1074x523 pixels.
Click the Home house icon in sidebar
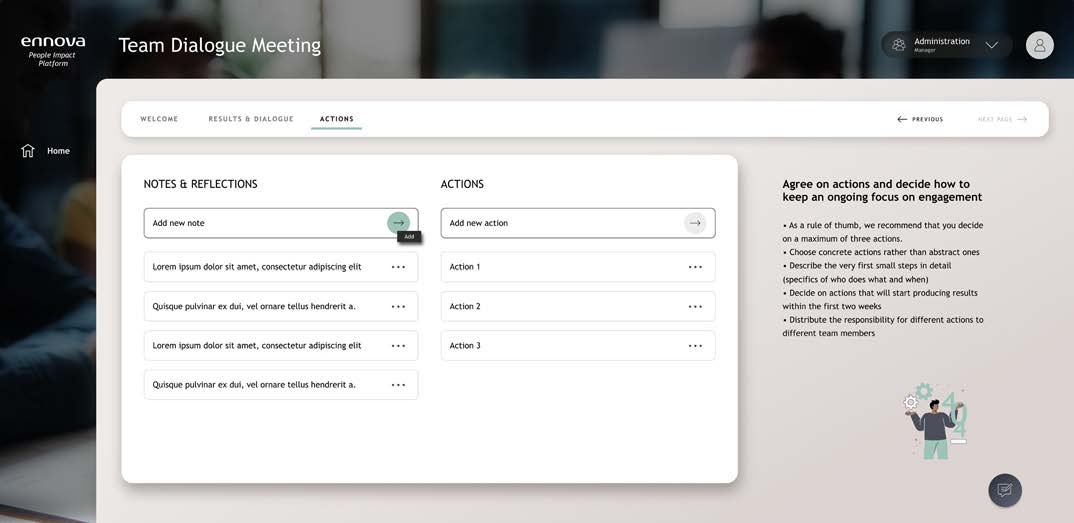coord(28,151)
